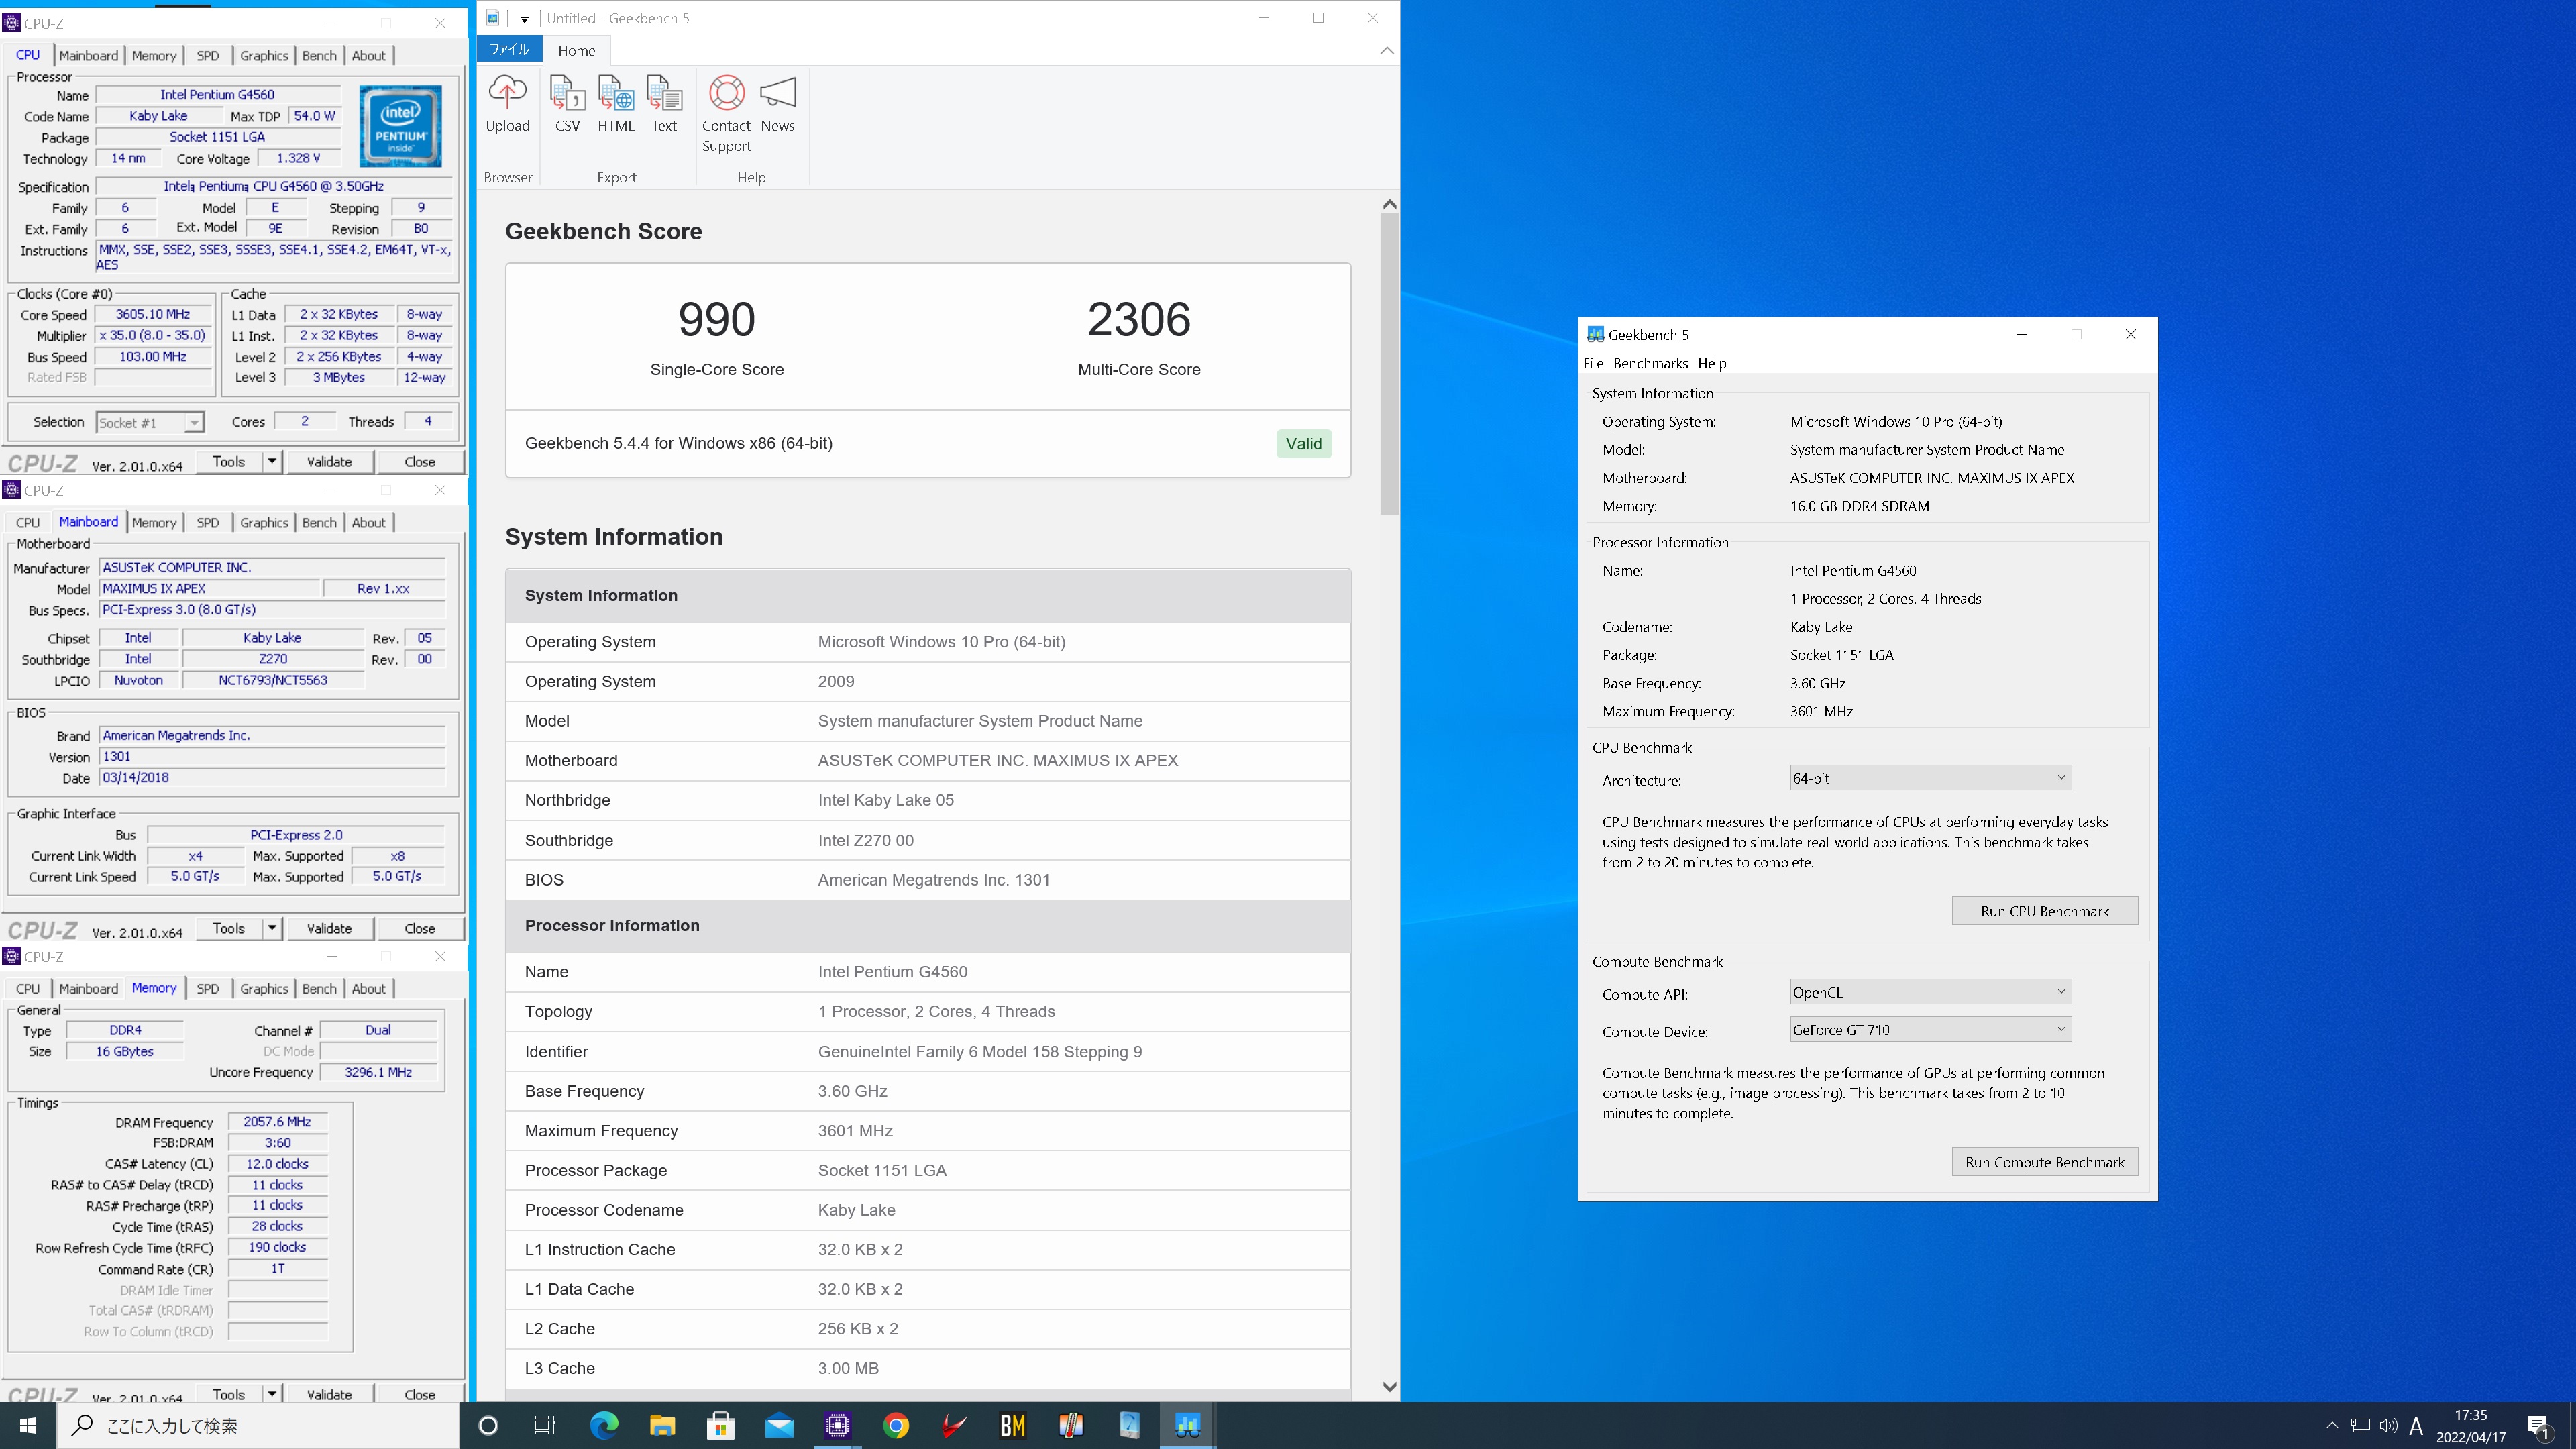Open Graphics tab in Mainboard CPU-Z window
This screenshot has width=2576, height=1449.
click(x=264, y=522)
